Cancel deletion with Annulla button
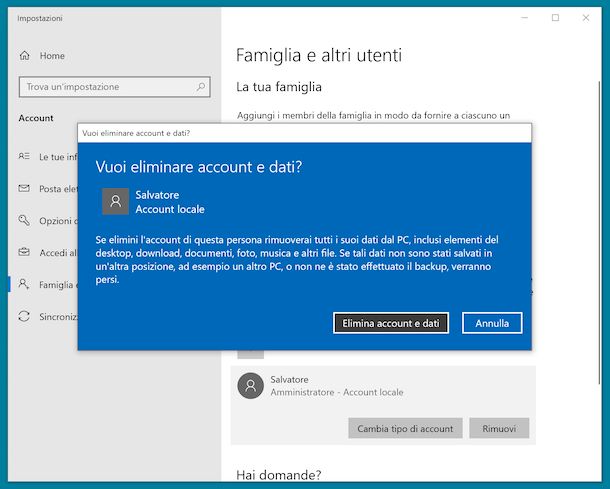This screenshot has width=610, height=489. pyautogui.click(x=492, y=323)
